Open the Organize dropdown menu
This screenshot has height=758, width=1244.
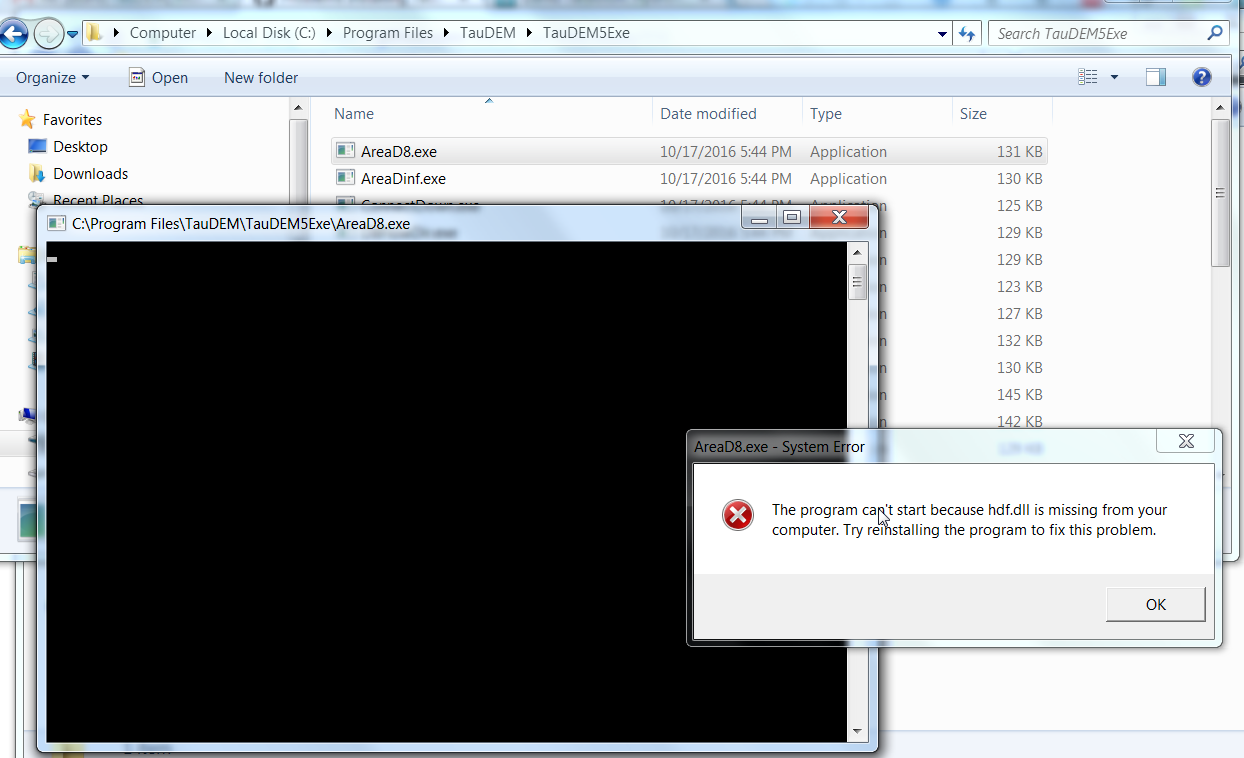coord(51,77)
